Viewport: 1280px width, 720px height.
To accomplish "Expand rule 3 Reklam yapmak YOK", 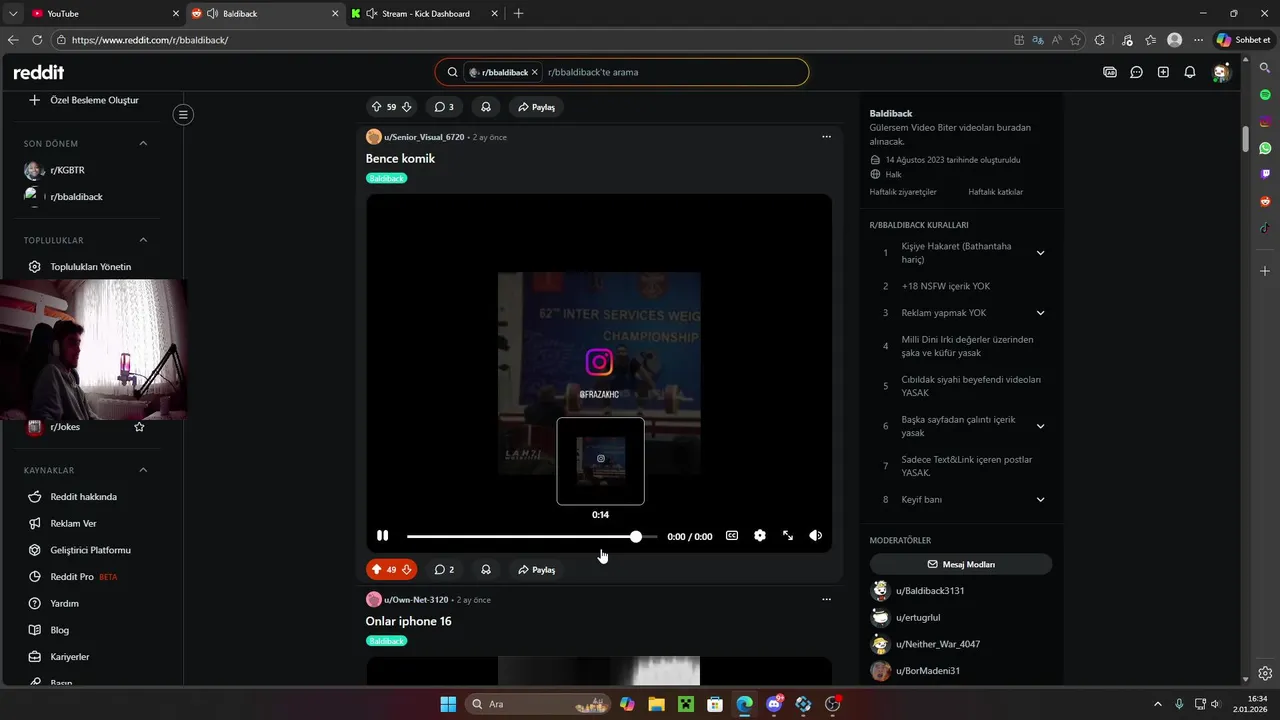I will click(x=1040, y=313).
